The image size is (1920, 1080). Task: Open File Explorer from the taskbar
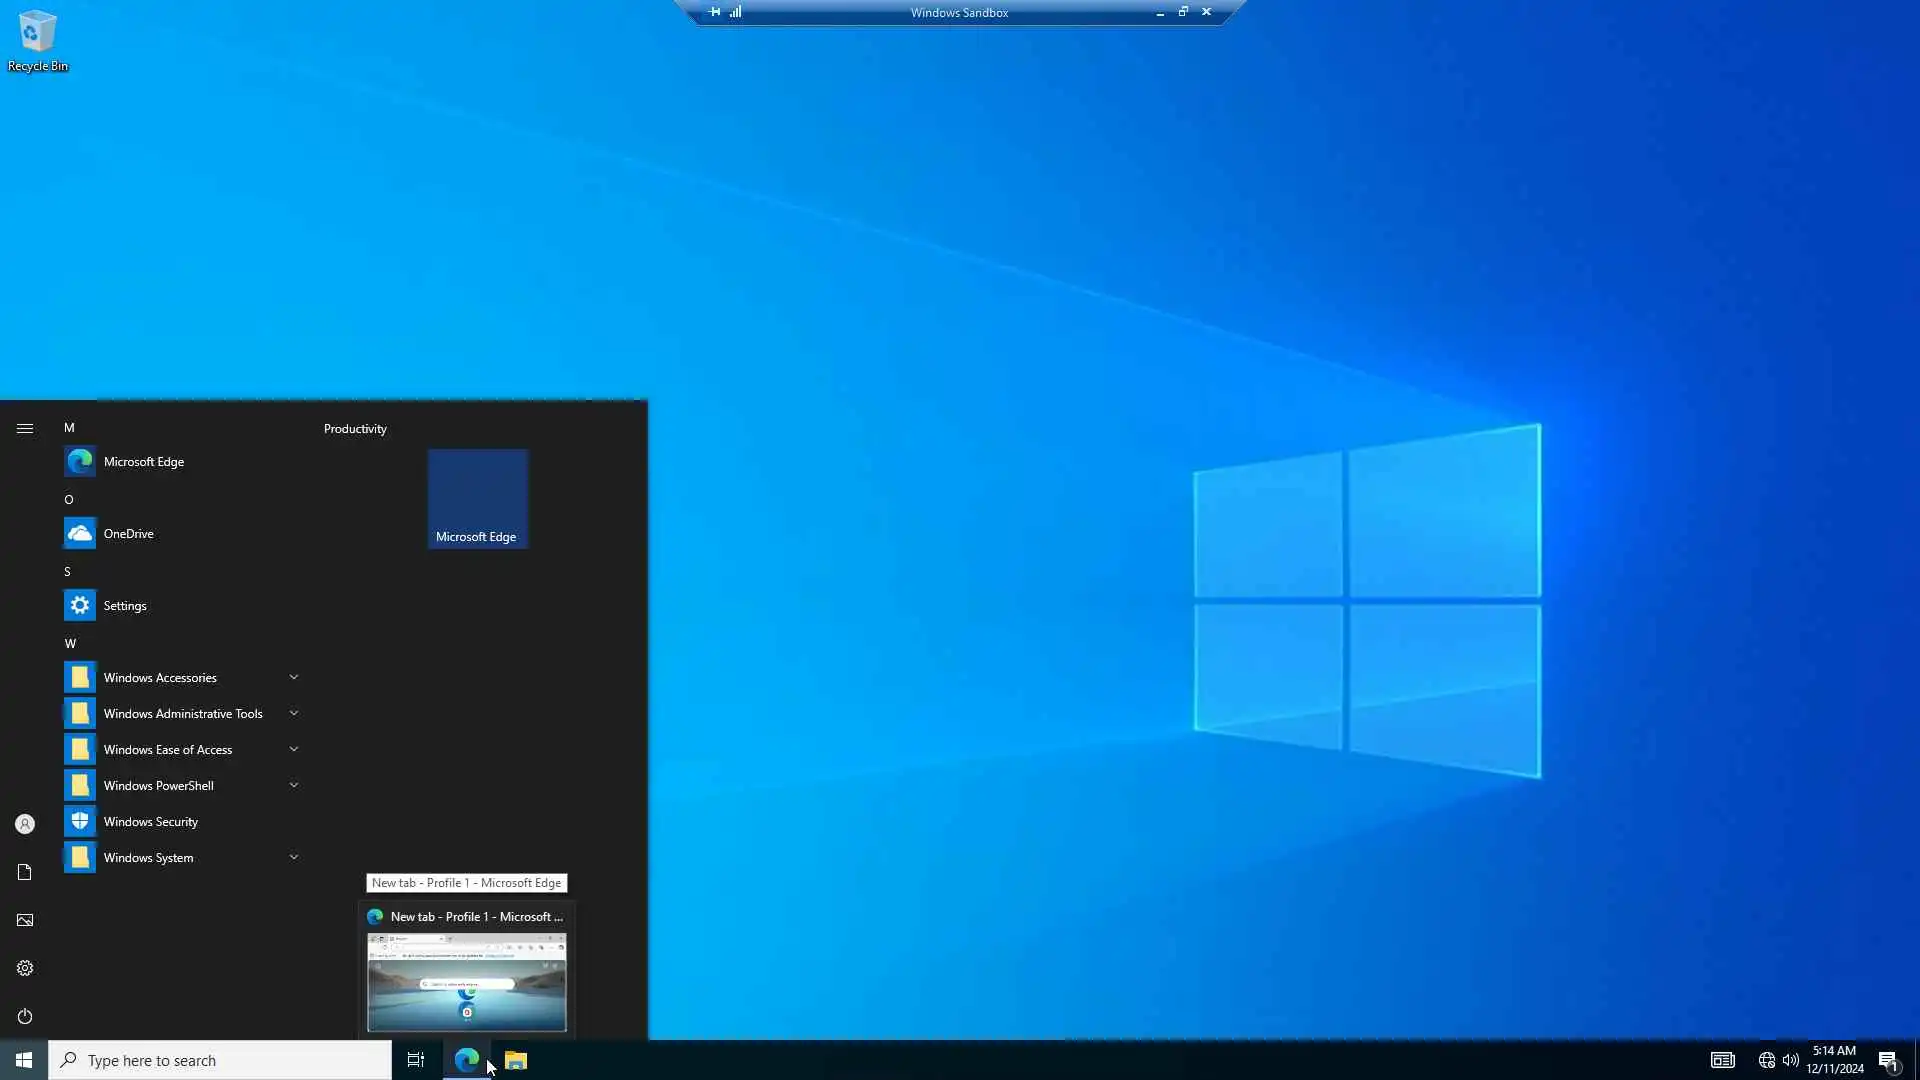click(516, 1060)
